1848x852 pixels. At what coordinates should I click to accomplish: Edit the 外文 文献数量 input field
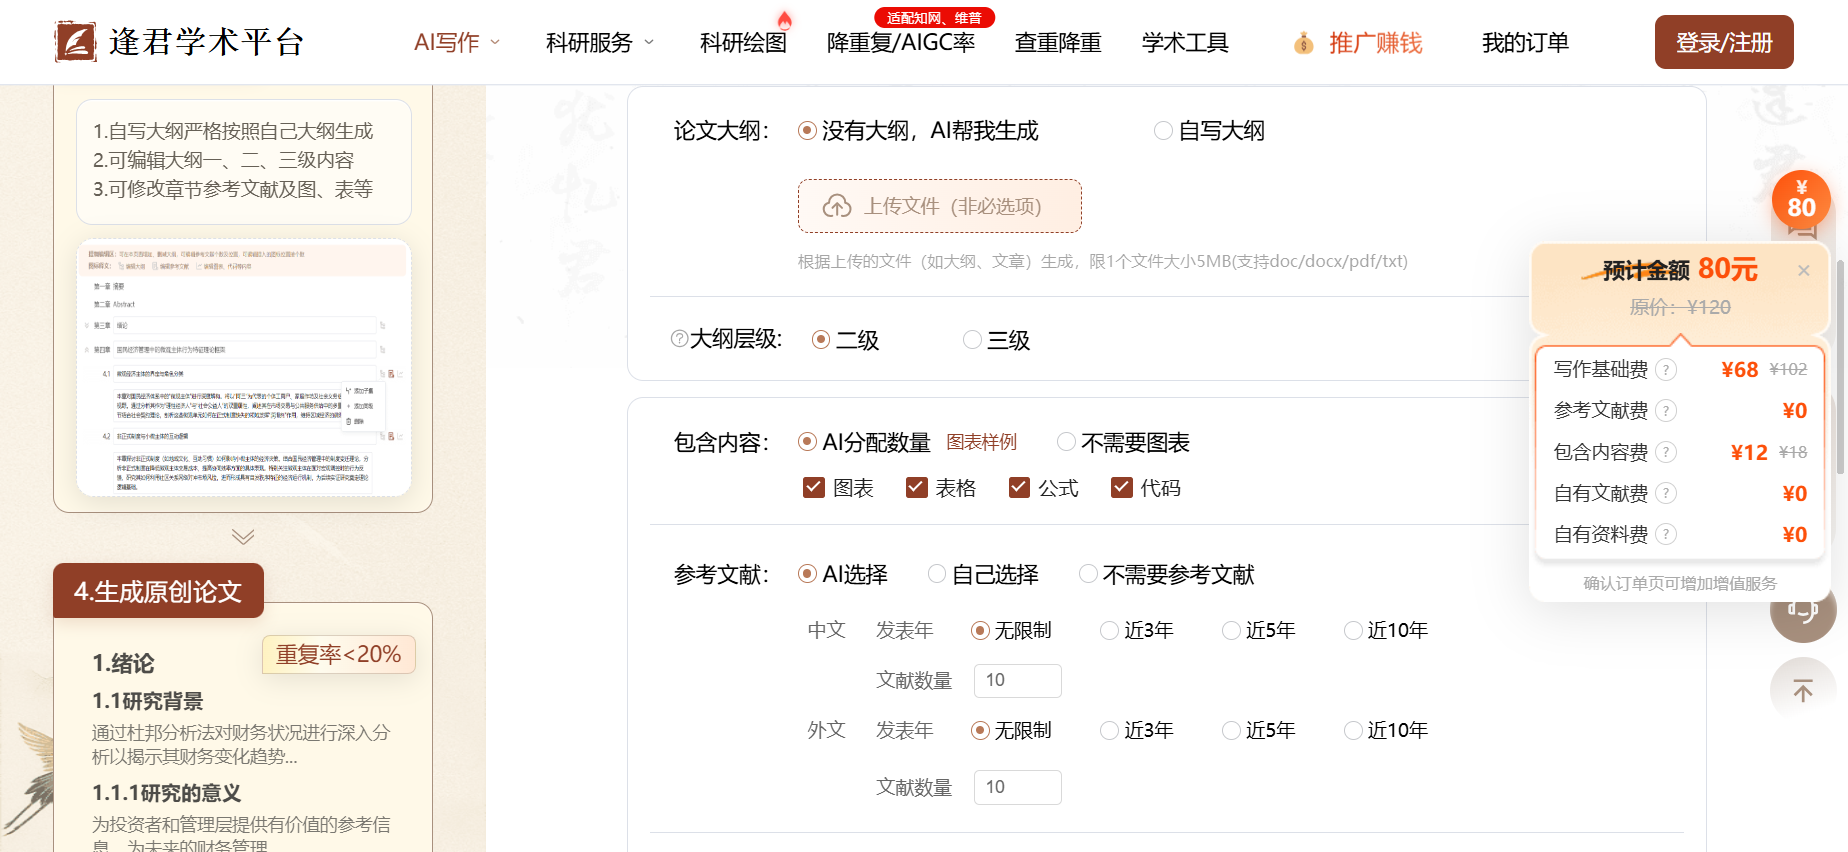coord(1017,787)
